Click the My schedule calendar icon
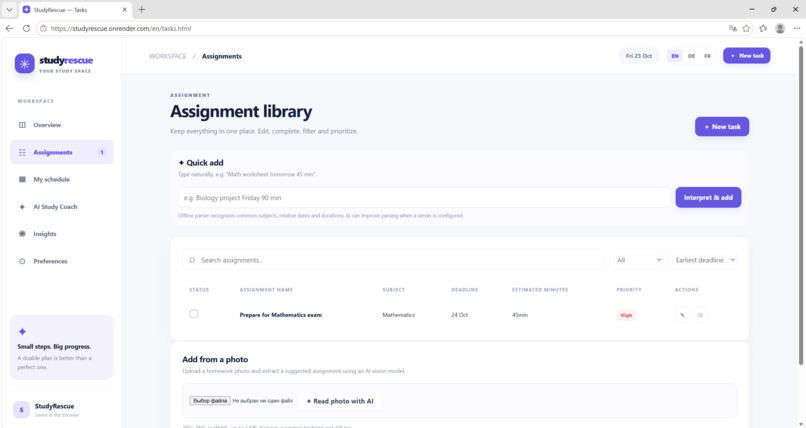Viewport: 806px width, 428px height. click(x=22, y=179)
